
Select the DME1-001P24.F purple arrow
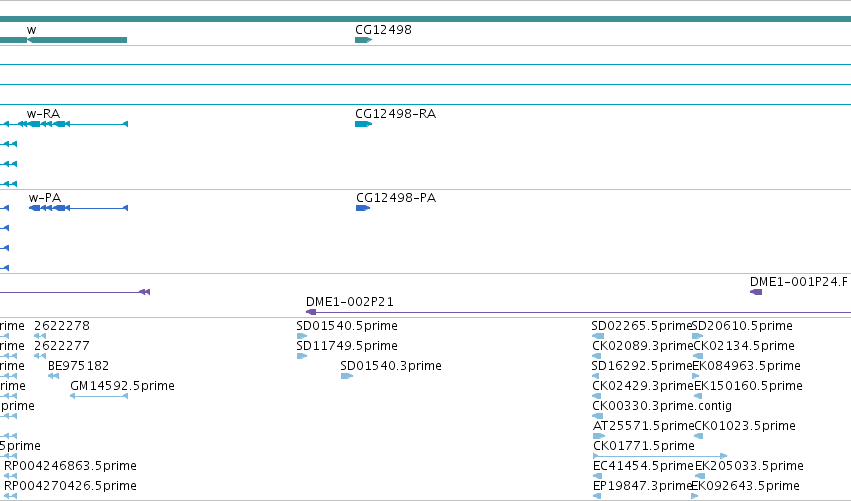[x=756, y=292]
